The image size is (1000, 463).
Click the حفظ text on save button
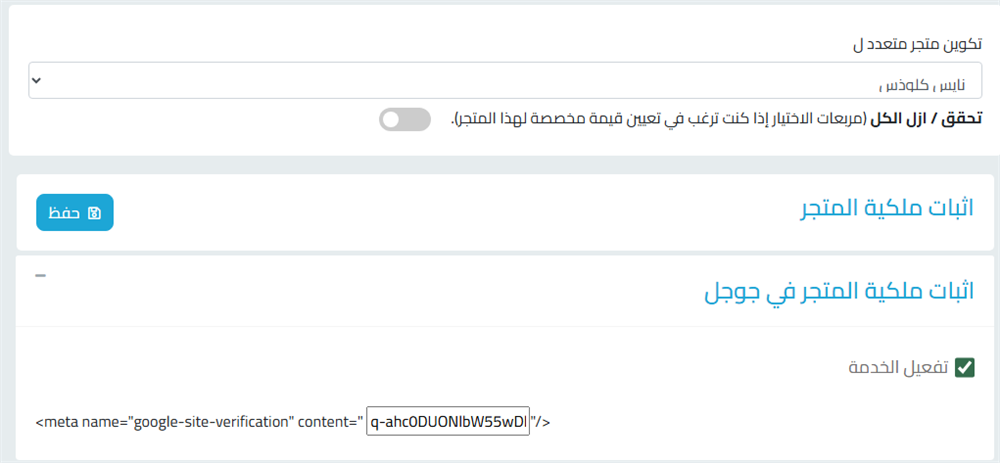click(x=67, y=213)
